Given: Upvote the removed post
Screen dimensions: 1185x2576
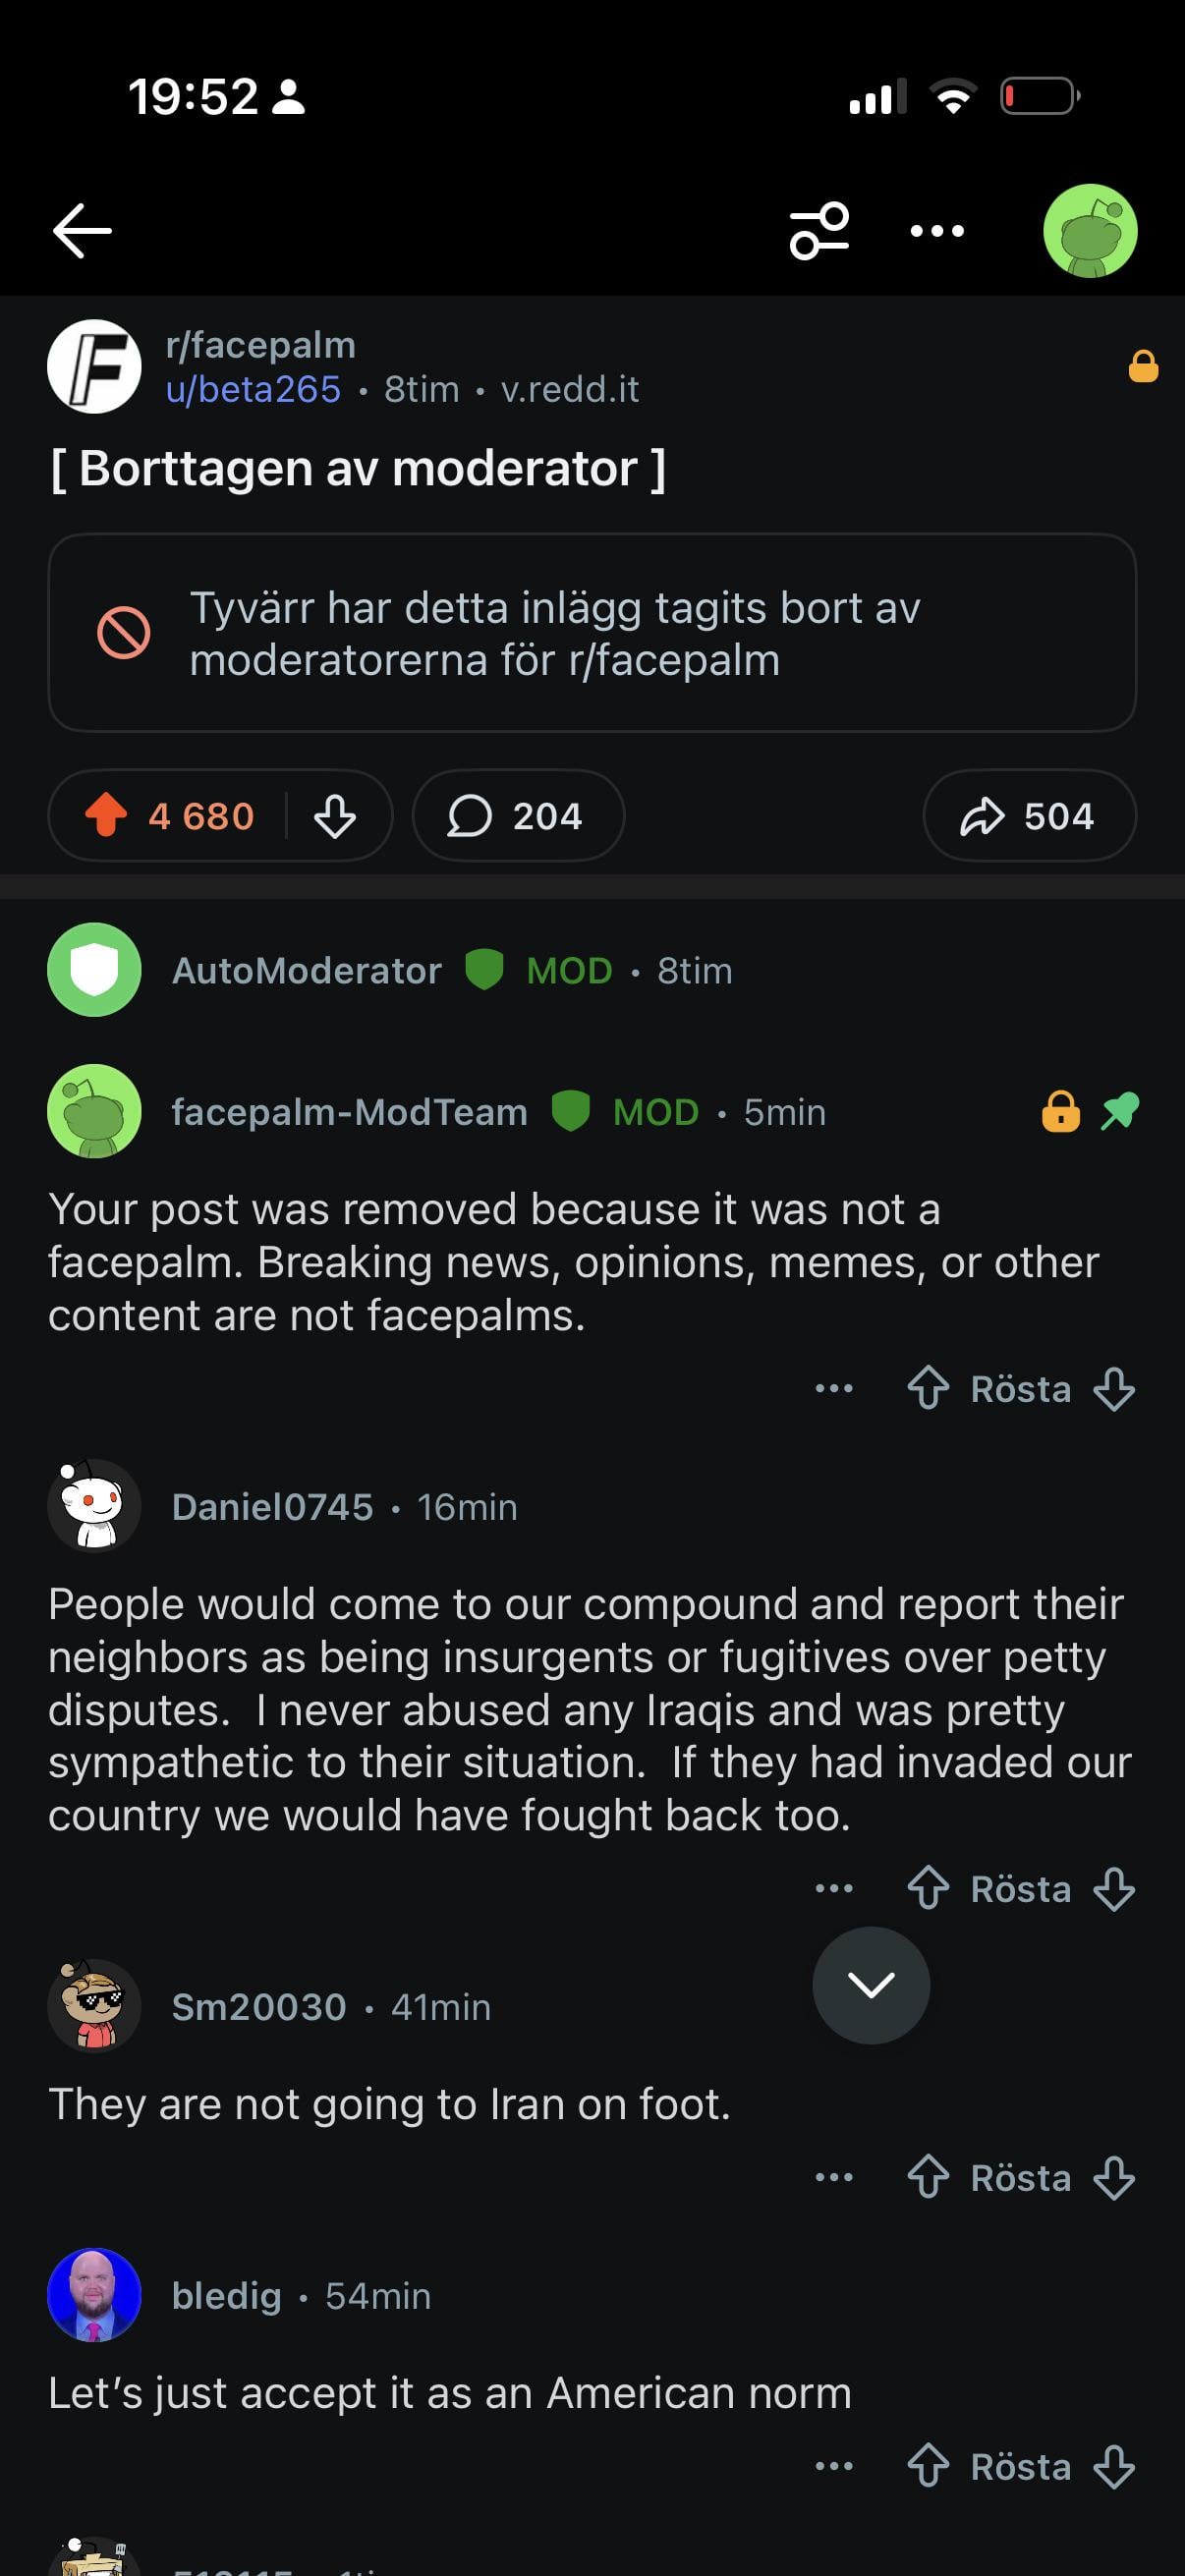Looking at the screenshot, I should [106, 815].
